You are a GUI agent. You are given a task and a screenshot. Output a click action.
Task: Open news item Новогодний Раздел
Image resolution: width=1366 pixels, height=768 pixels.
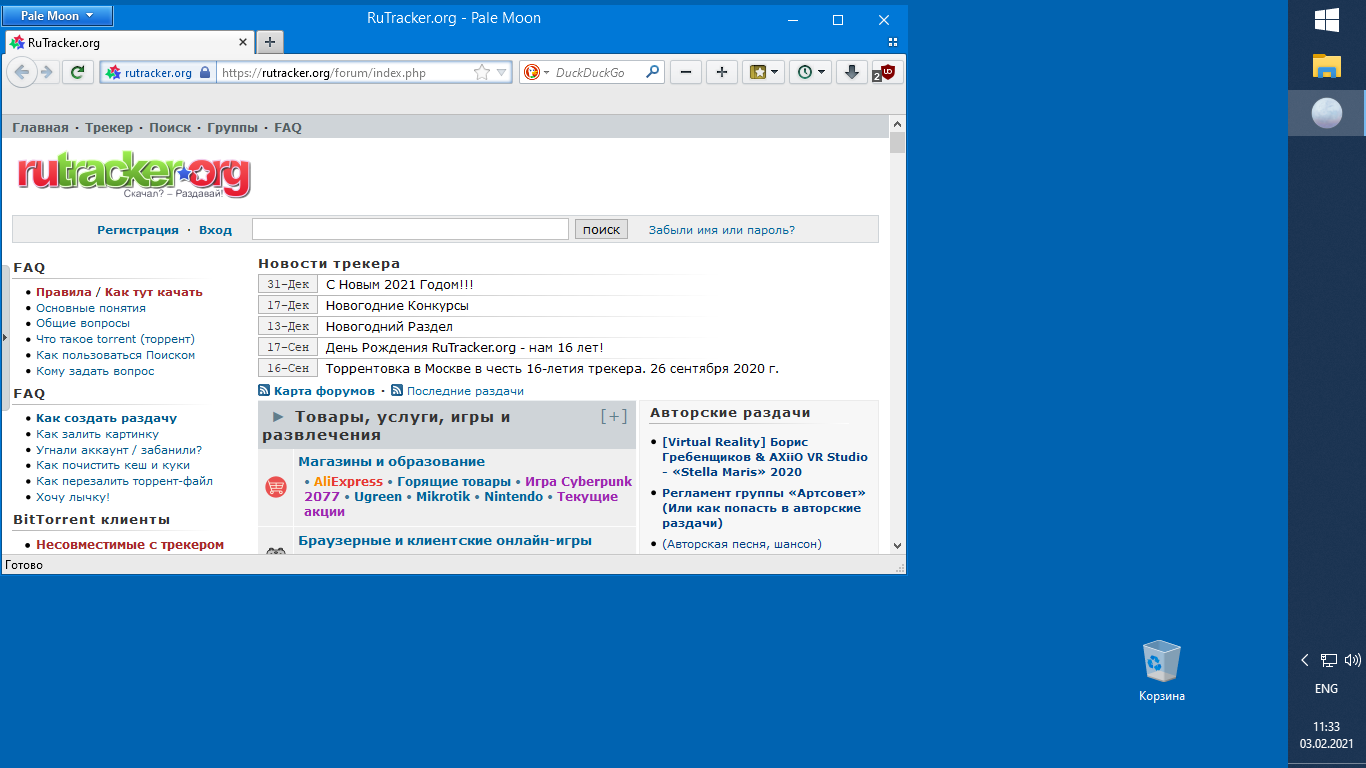tap(389, 327)
